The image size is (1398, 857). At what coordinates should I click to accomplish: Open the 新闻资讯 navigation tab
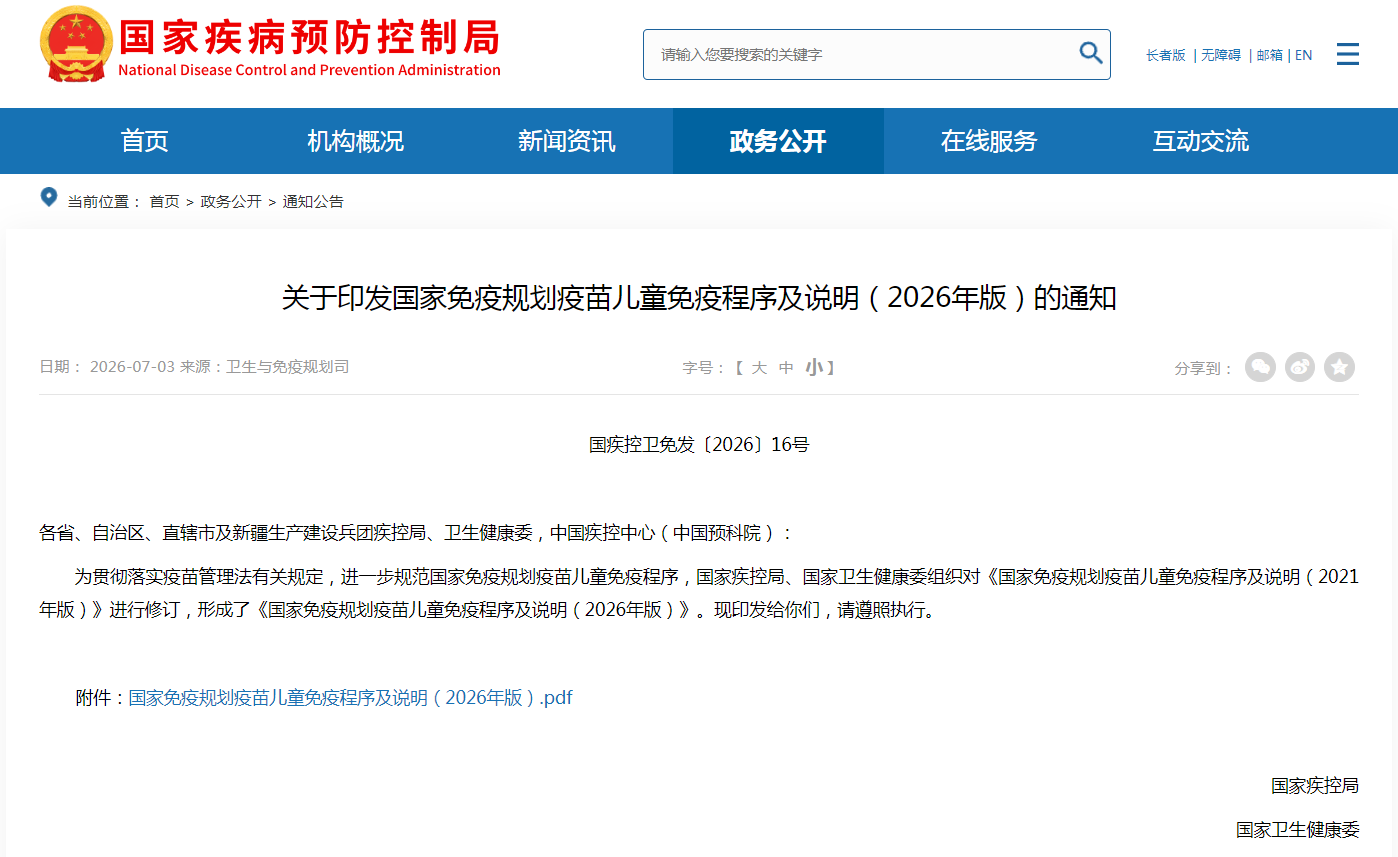click(567, 141)
